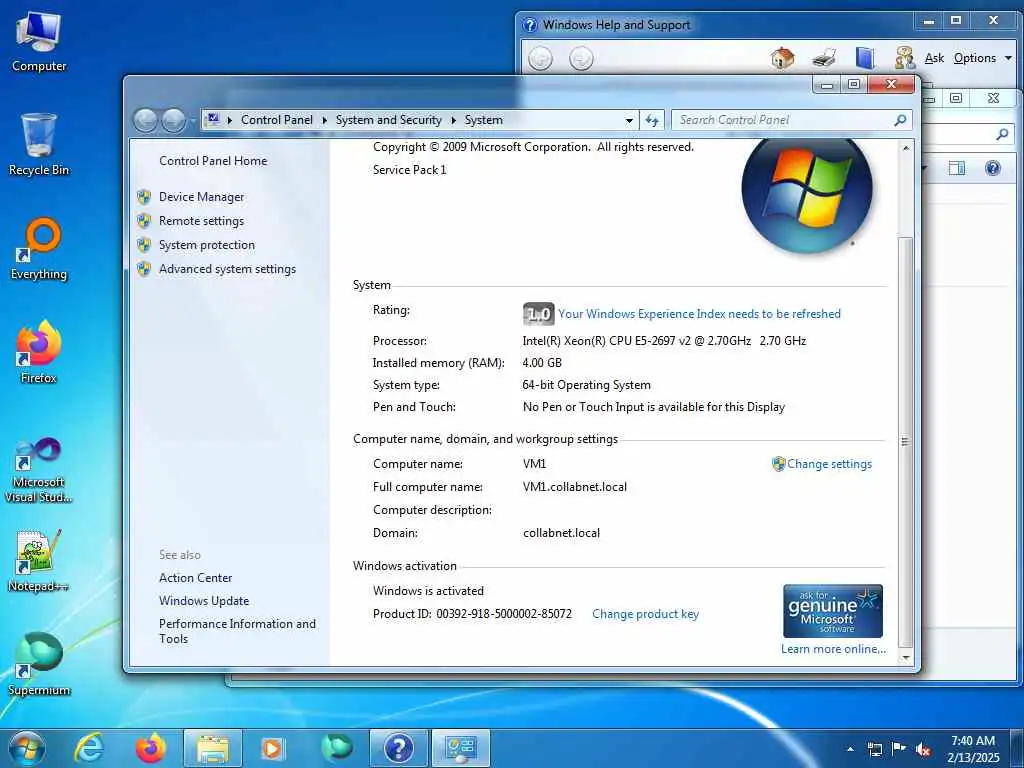This screenshot has width=1024, height=768.
Task: Click the scrollbar up arrow in System window
Action: pos(905,148)
